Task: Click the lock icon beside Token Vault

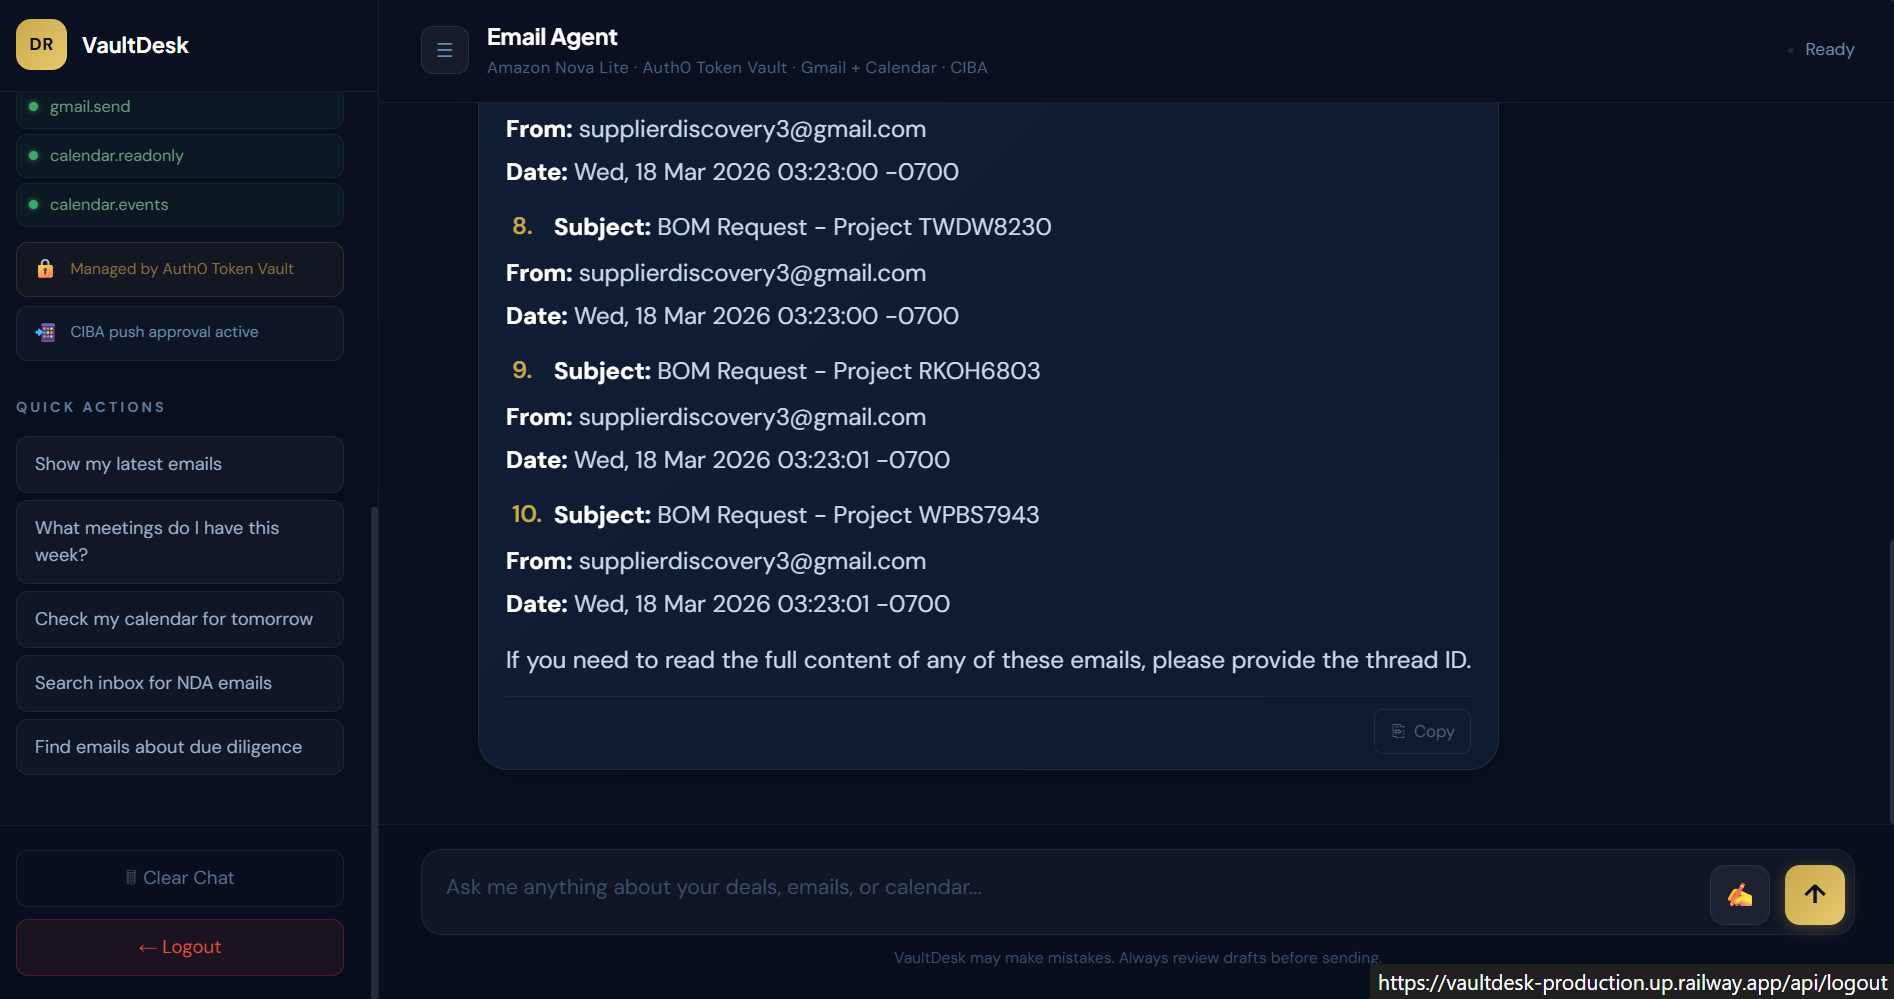Action: (x=45, y=269)
